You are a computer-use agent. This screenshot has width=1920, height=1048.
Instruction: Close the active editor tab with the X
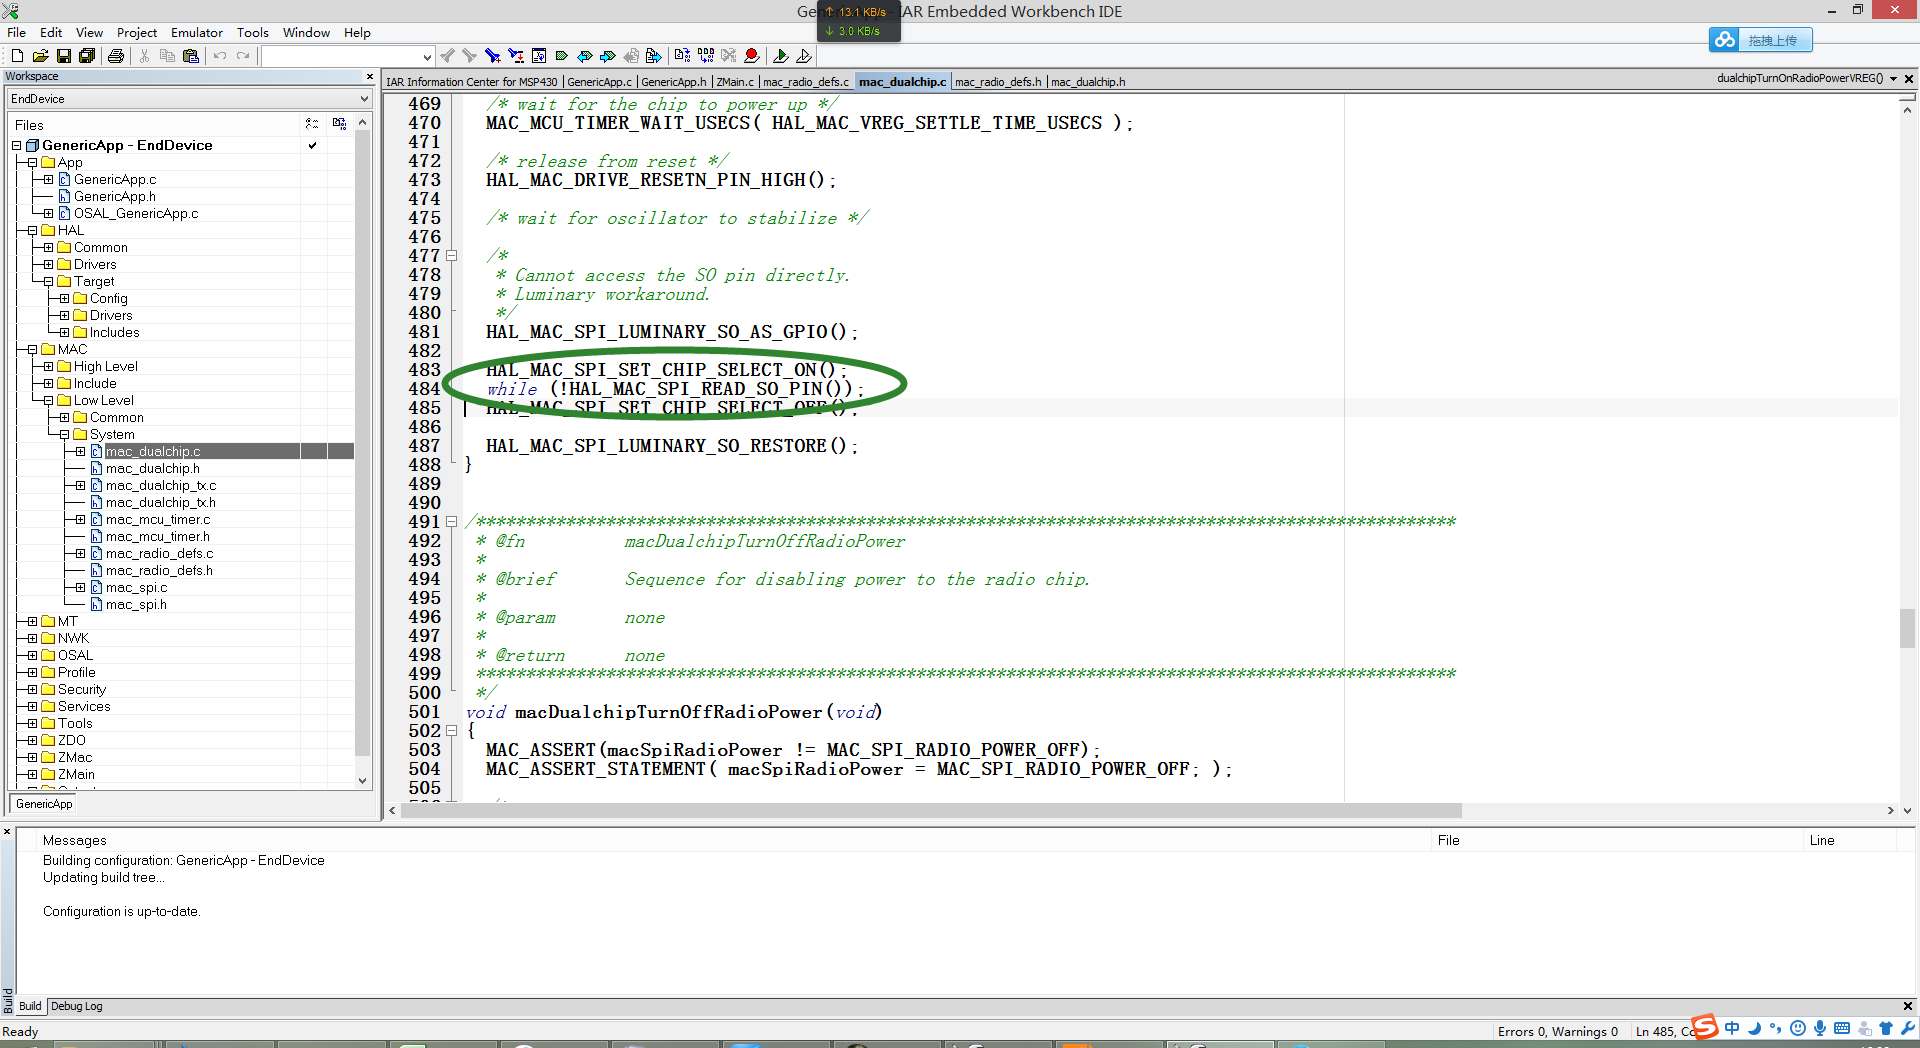click(1909, 78)
